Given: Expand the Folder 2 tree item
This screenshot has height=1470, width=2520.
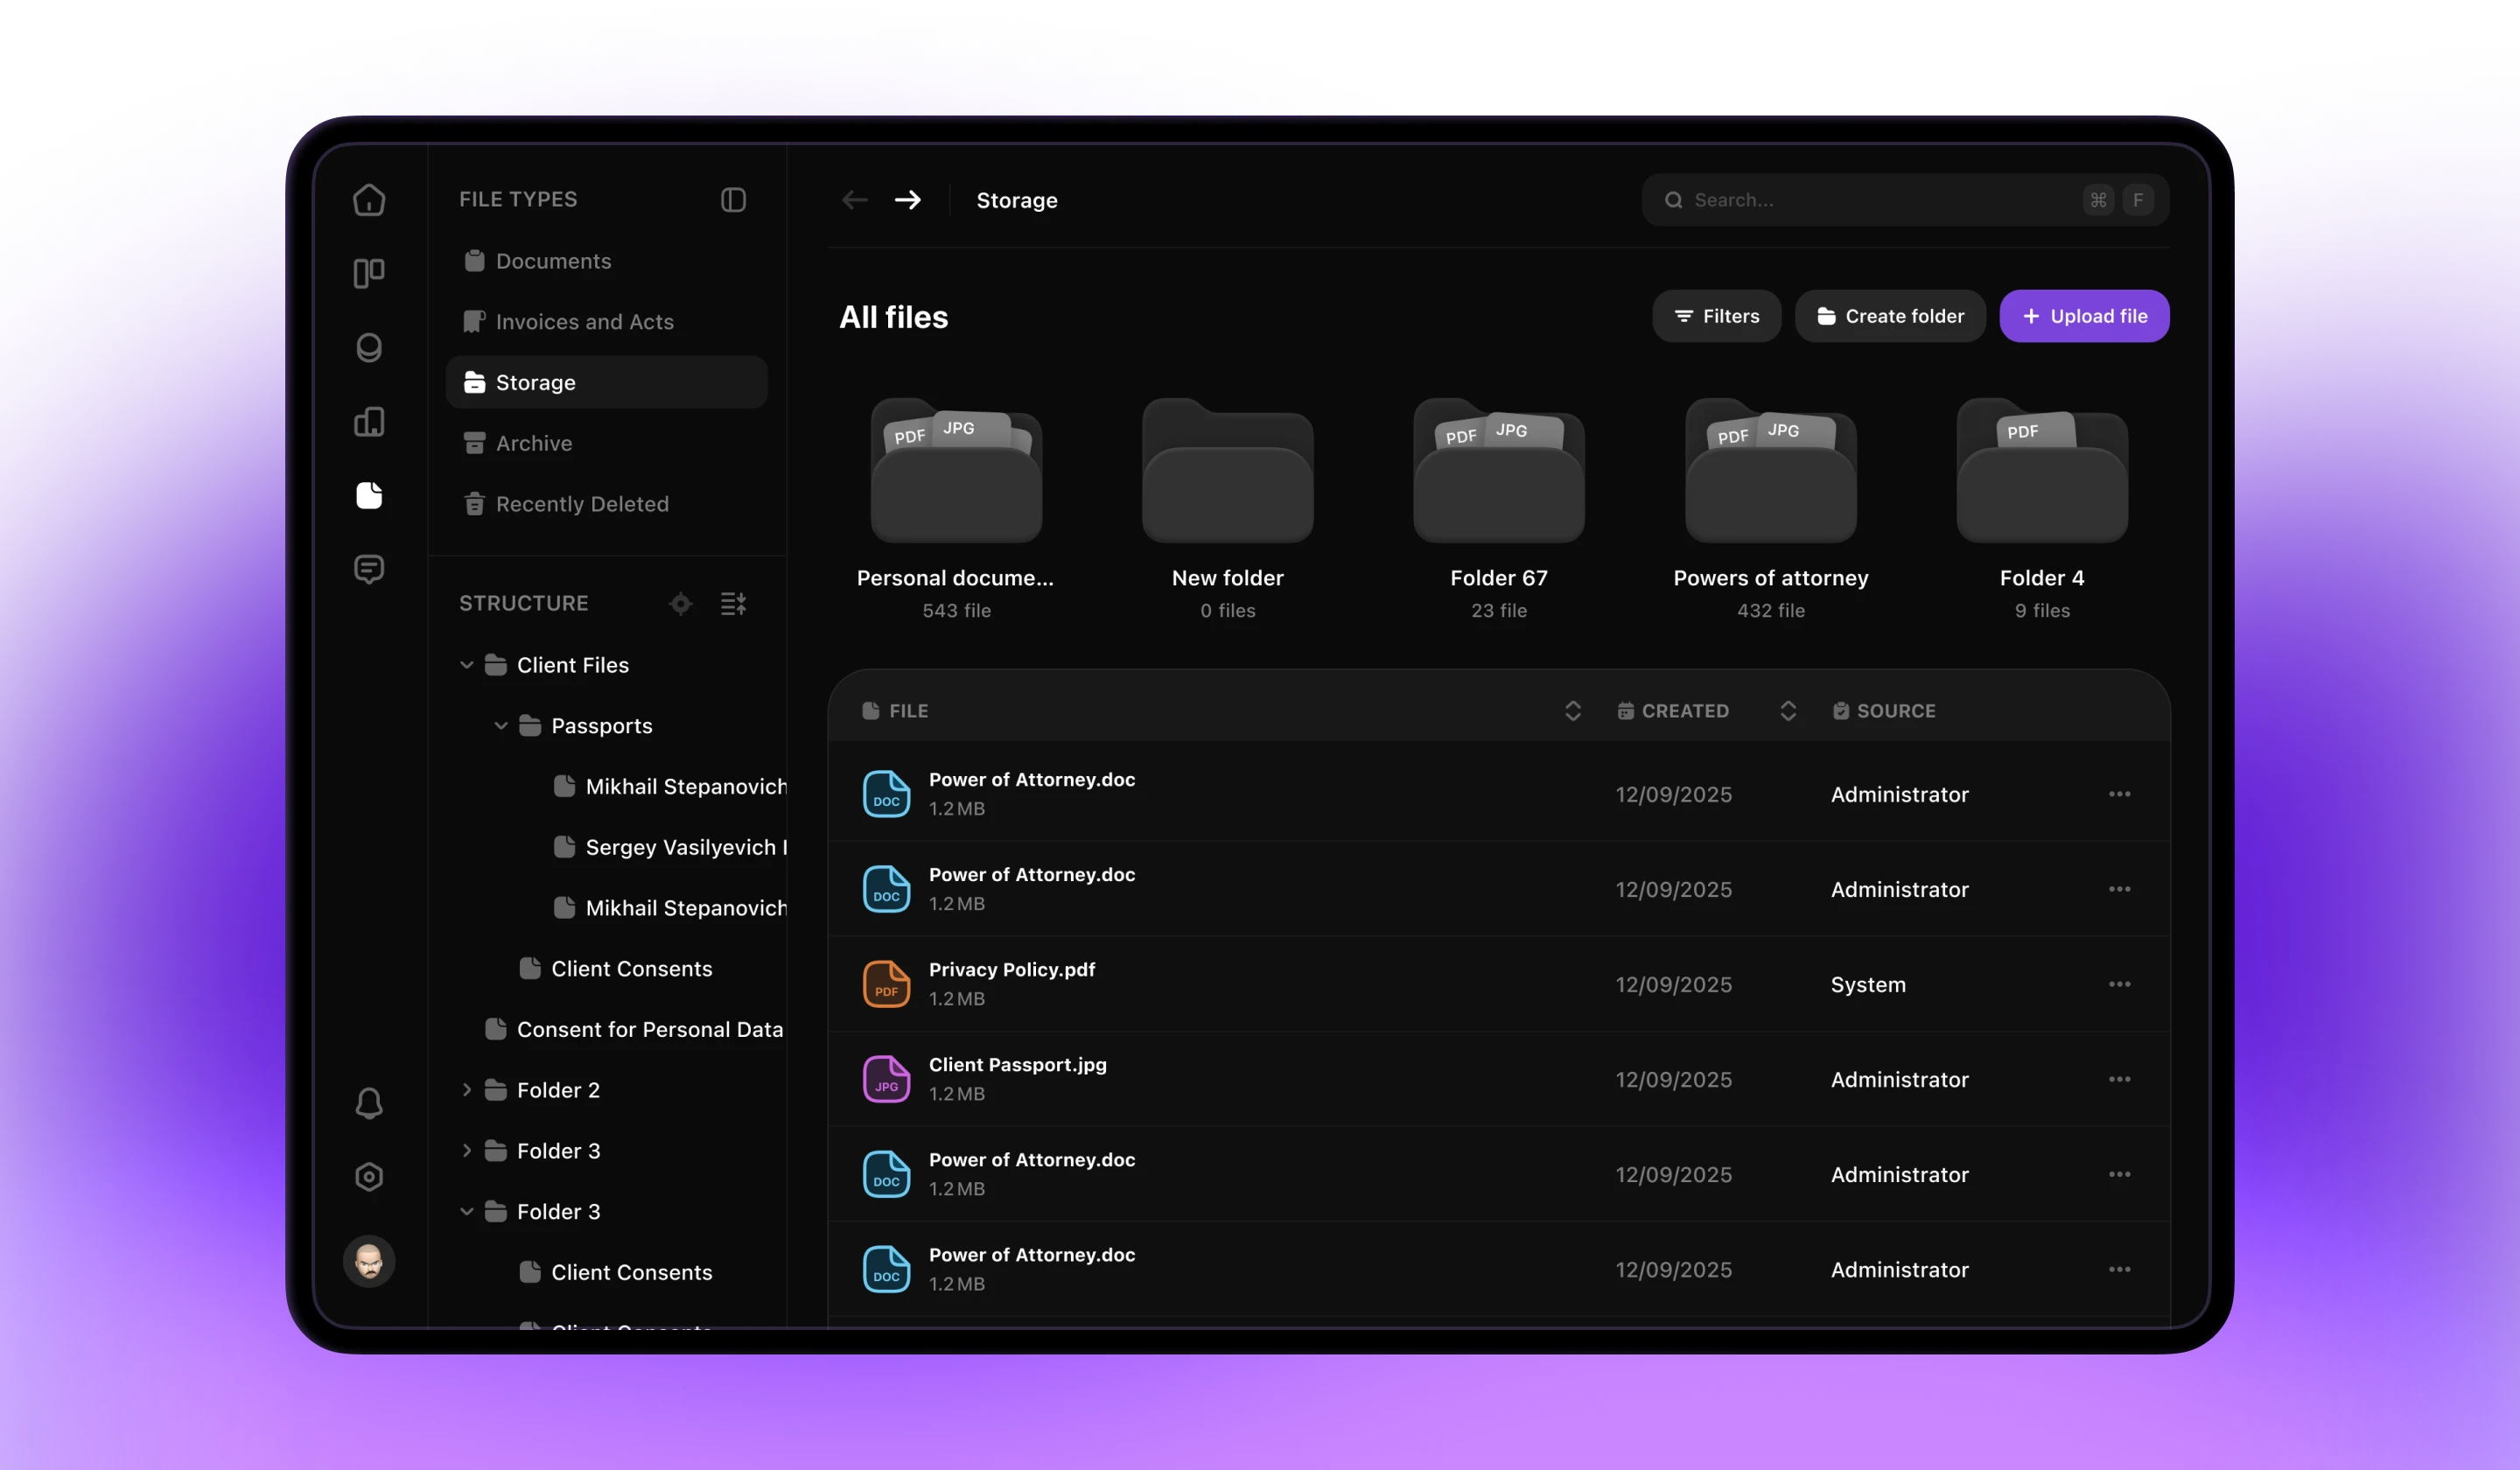Looking at the screenshot, I should point(466,1090).
